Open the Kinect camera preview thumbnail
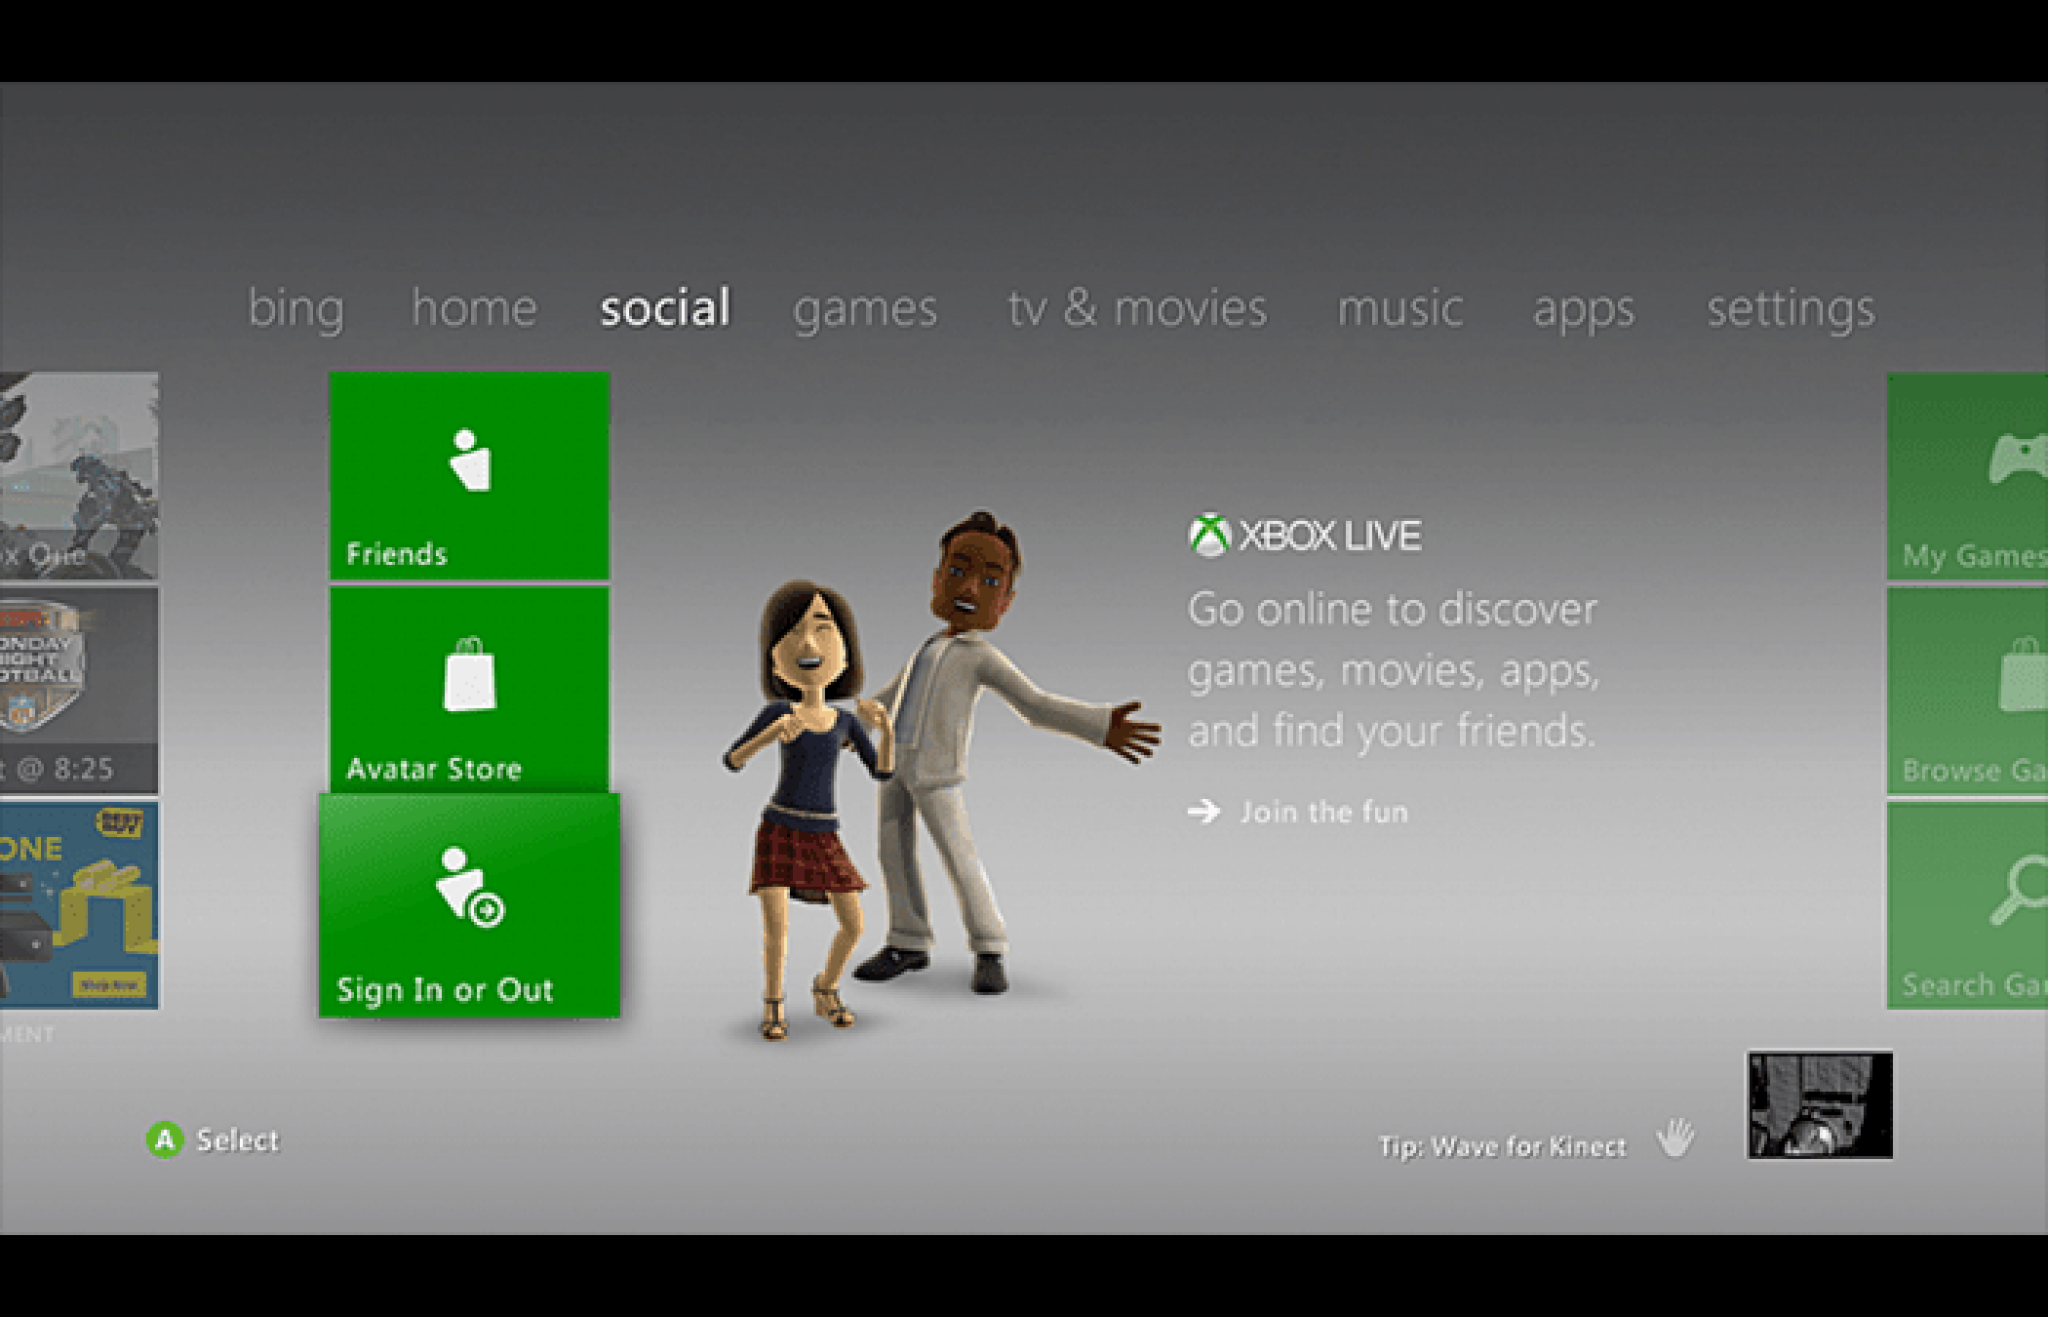Screen dimensions: 2048x1317 [1820, 1104]
